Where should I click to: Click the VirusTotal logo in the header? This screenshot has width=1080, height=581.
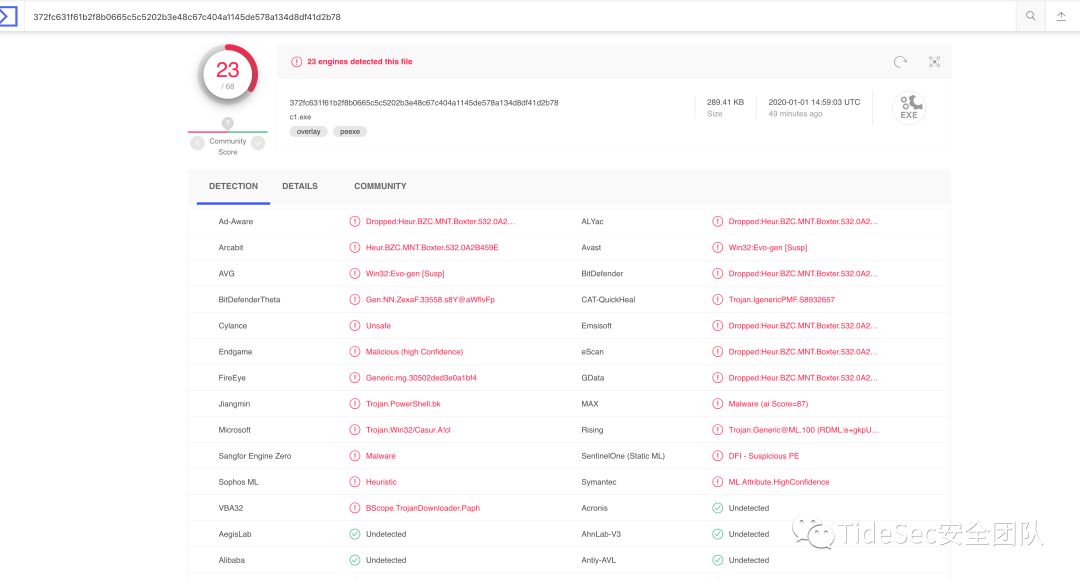click(x=8, y=16)
